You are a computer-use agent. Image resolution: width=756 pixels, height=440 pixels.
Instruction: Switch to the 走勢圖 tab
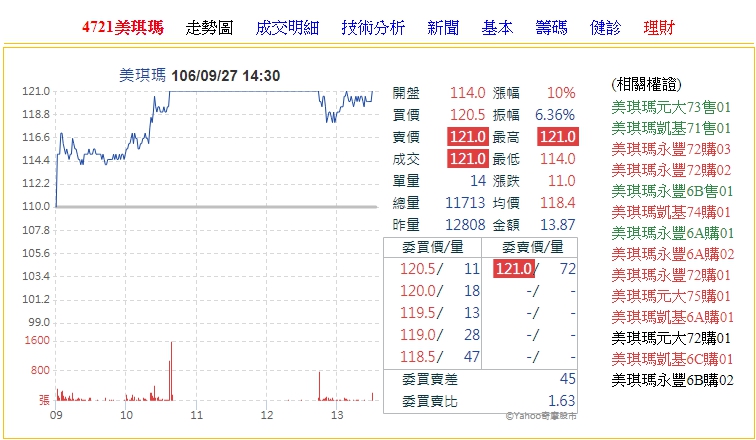pos(209,27)
